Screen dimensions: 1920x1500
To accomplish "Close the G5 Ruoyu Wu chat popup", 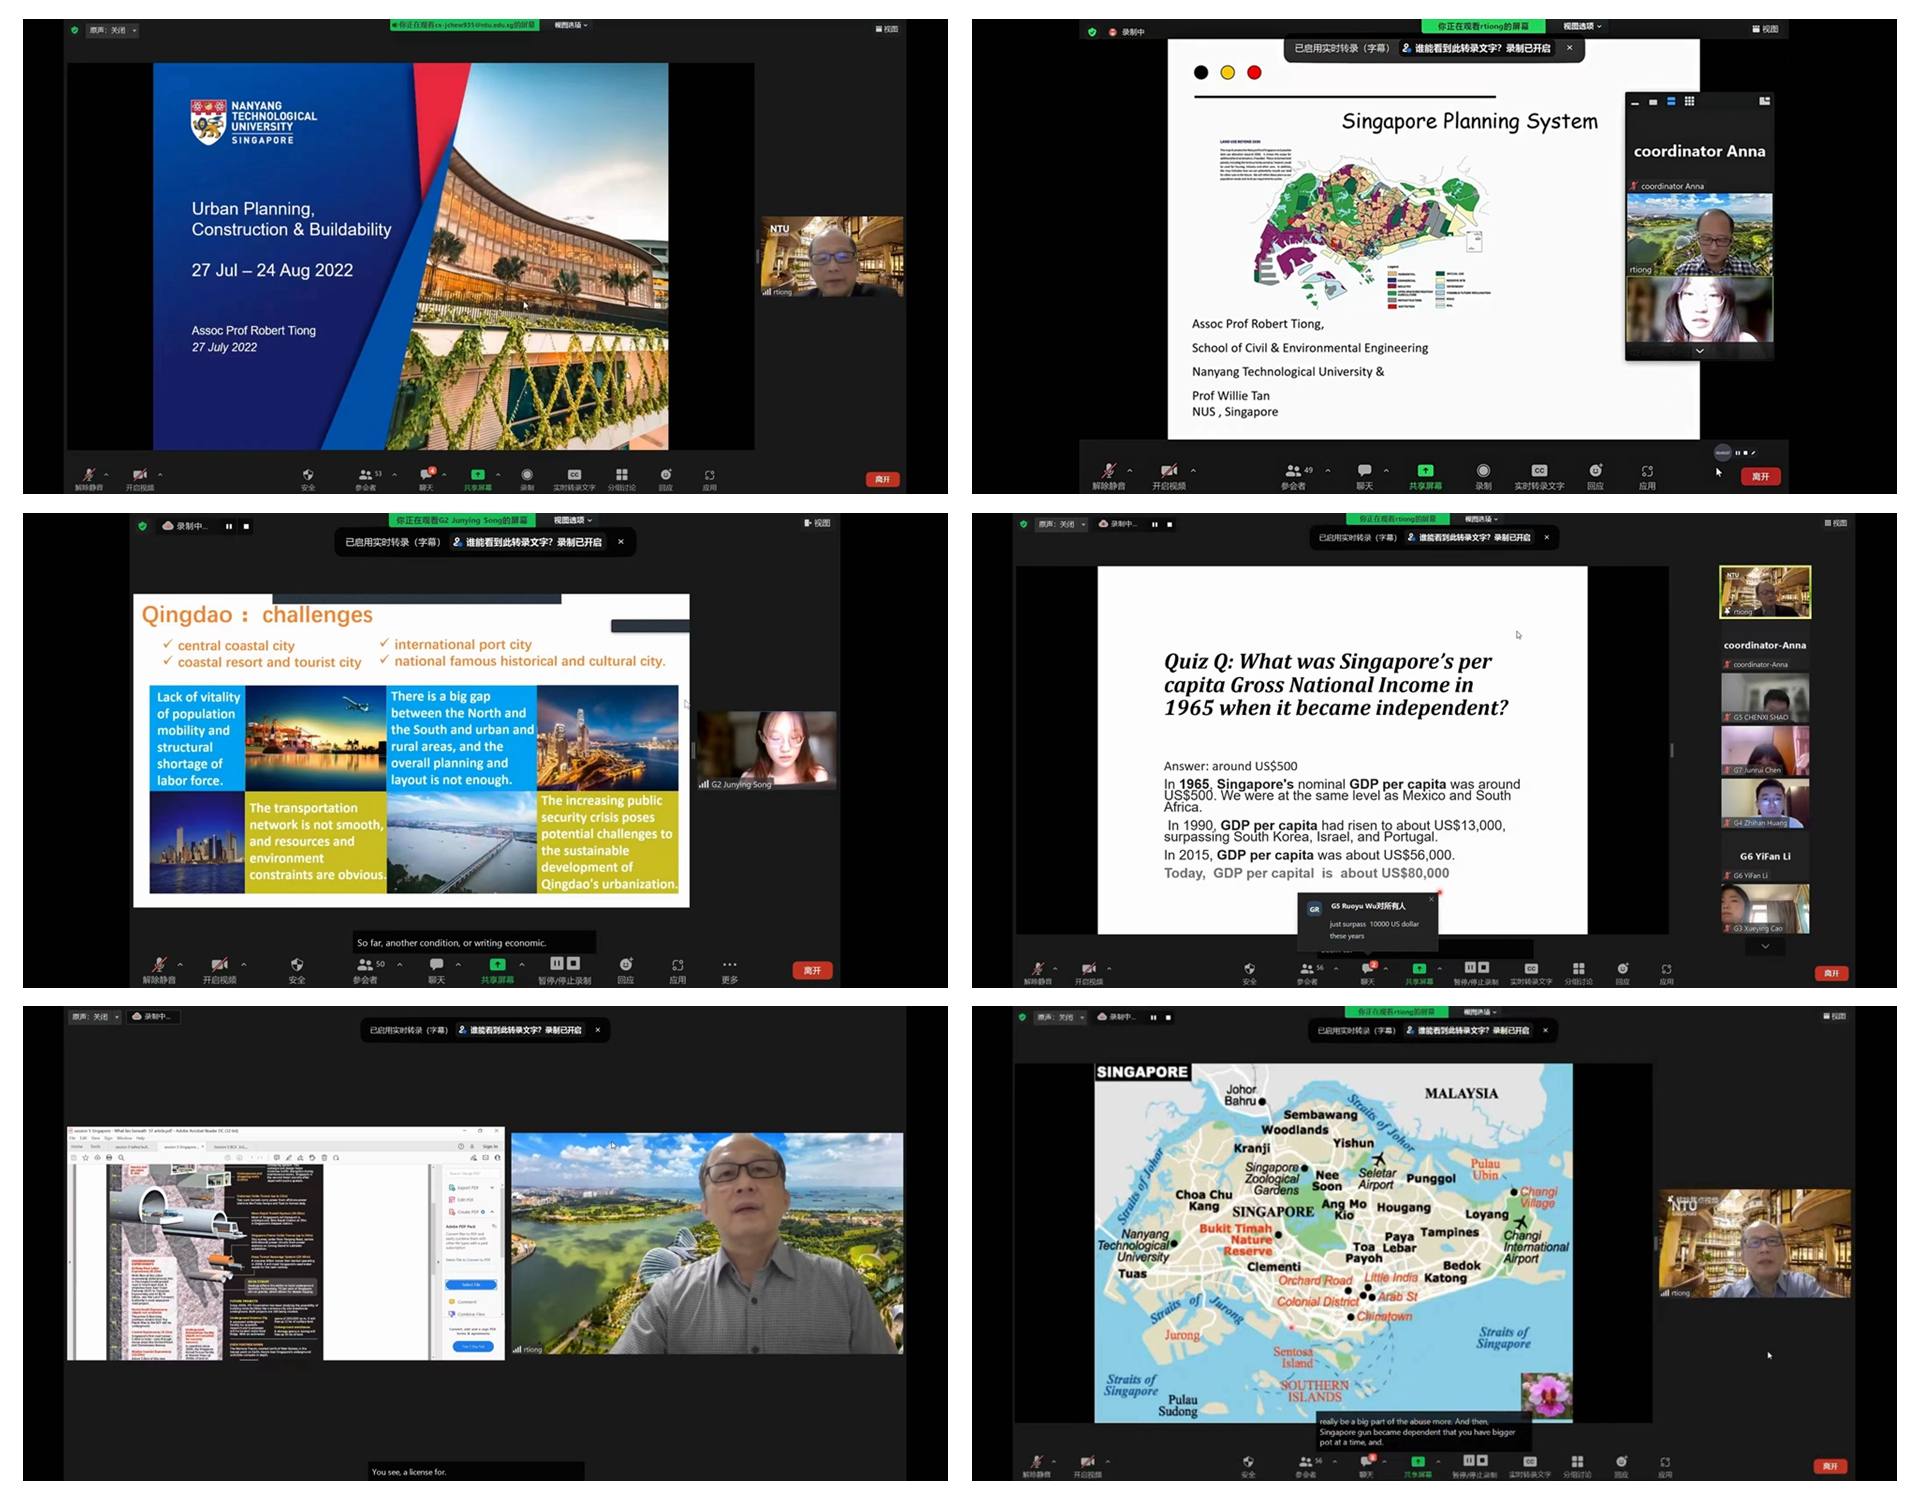I will point(1431,899).
